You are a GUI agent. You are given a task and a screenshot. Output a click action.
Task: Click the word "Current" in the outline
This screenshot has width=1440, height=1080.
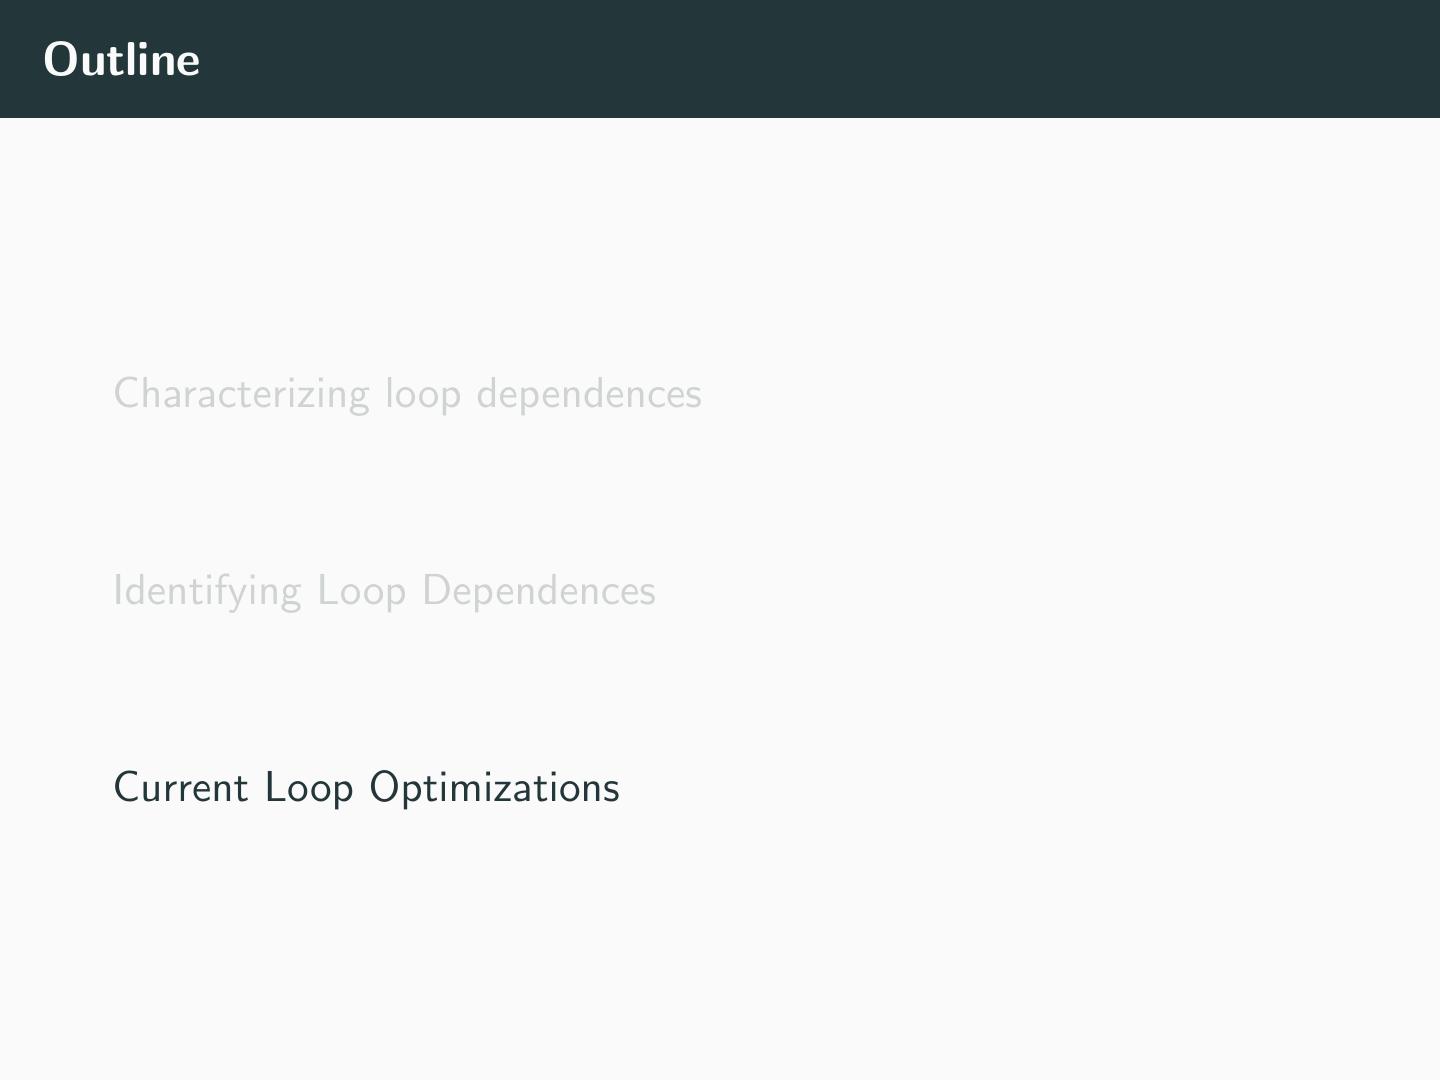180,788
